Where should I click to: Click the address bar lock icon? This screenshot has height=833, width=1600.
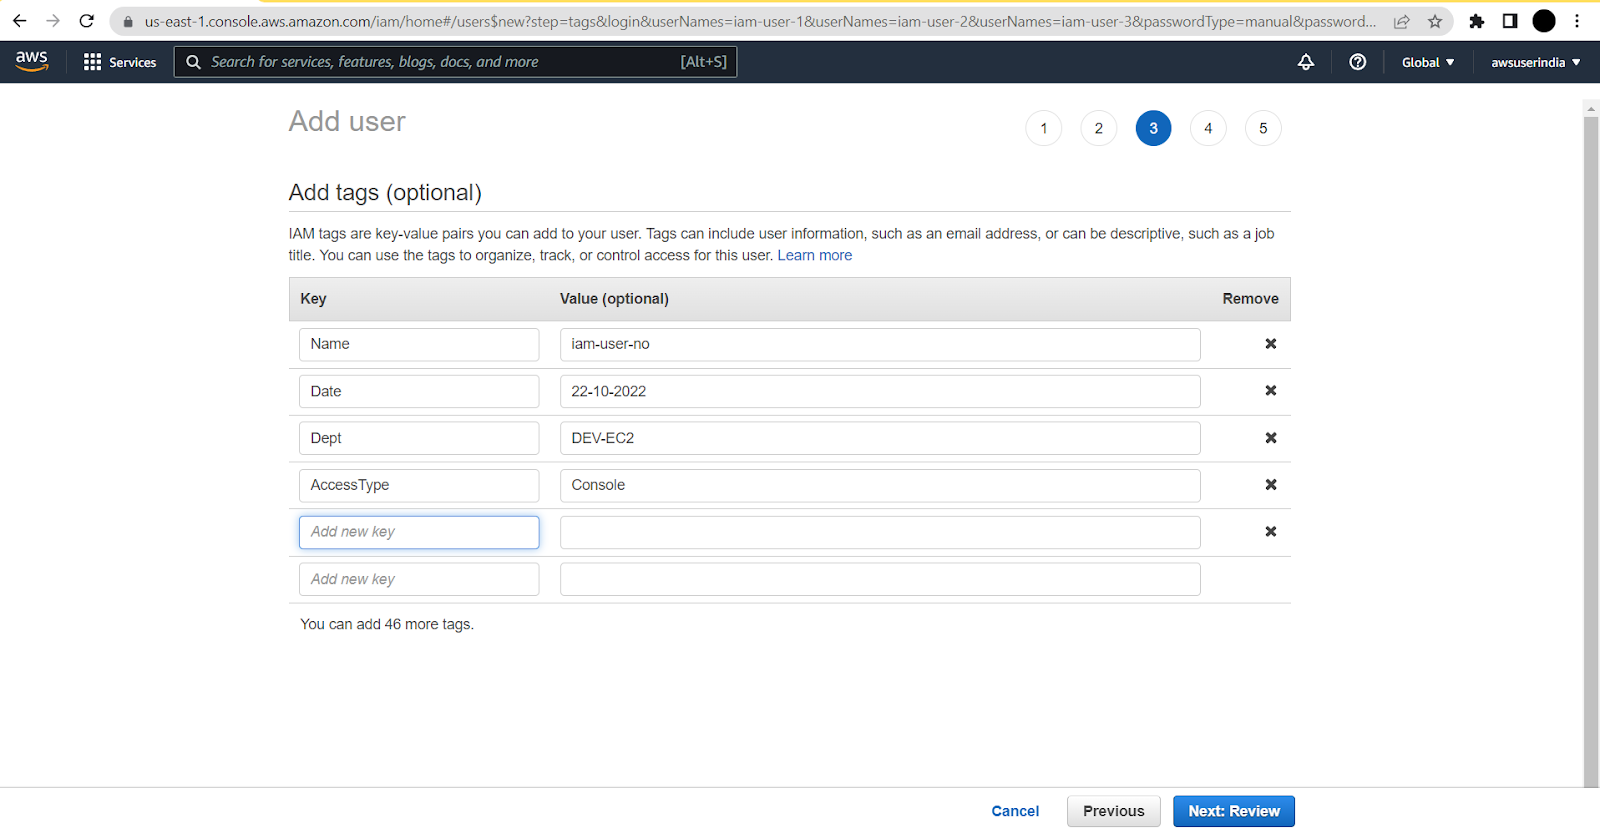click(x=128, y=22)
